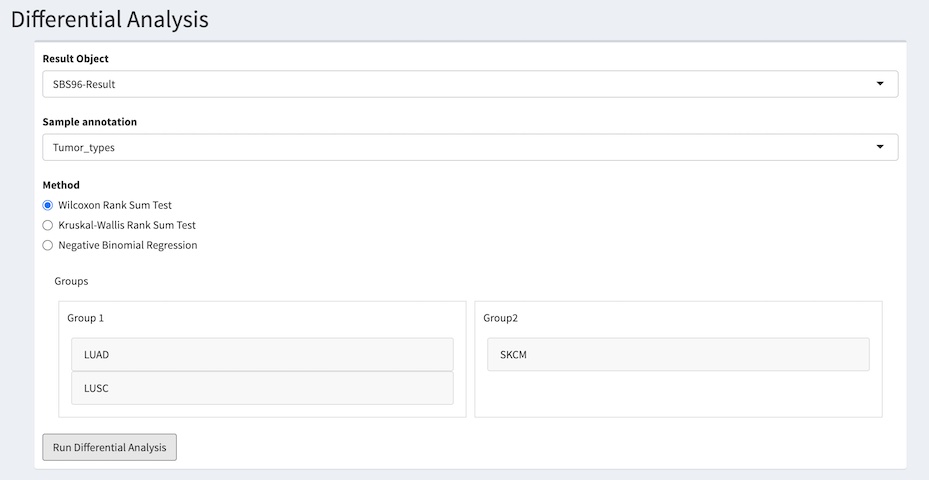
Task: Click the Group2 box title
Action: 501,318
